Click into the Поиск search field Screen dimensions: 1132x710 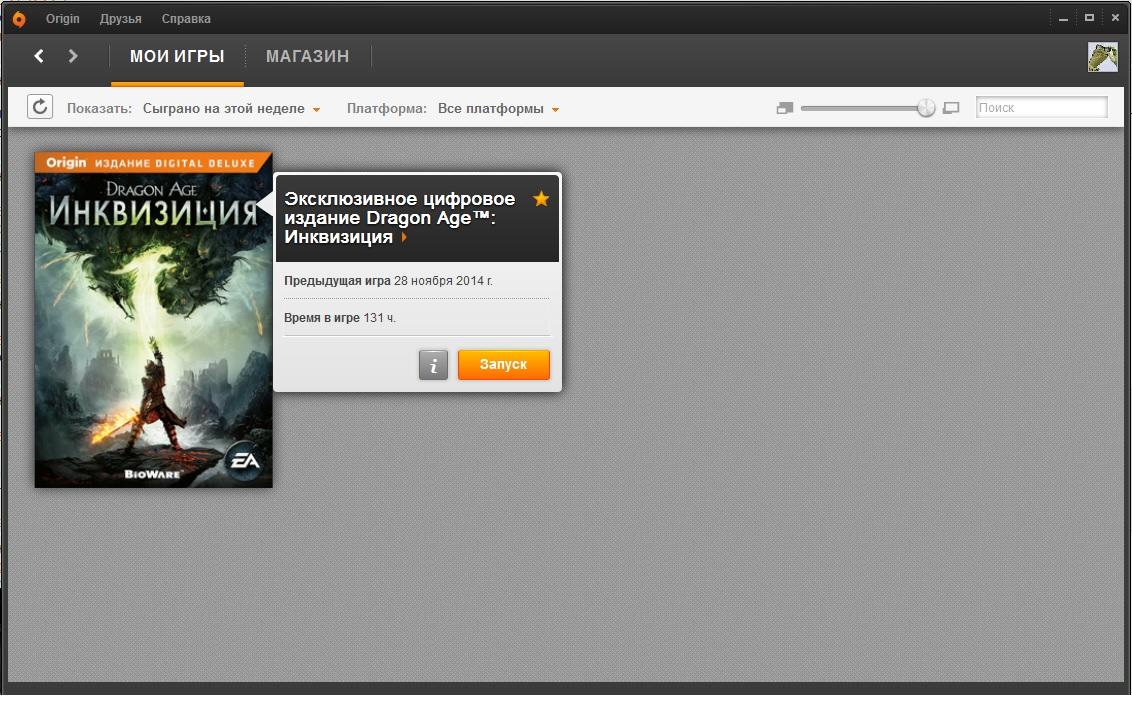coord(1041,108)
